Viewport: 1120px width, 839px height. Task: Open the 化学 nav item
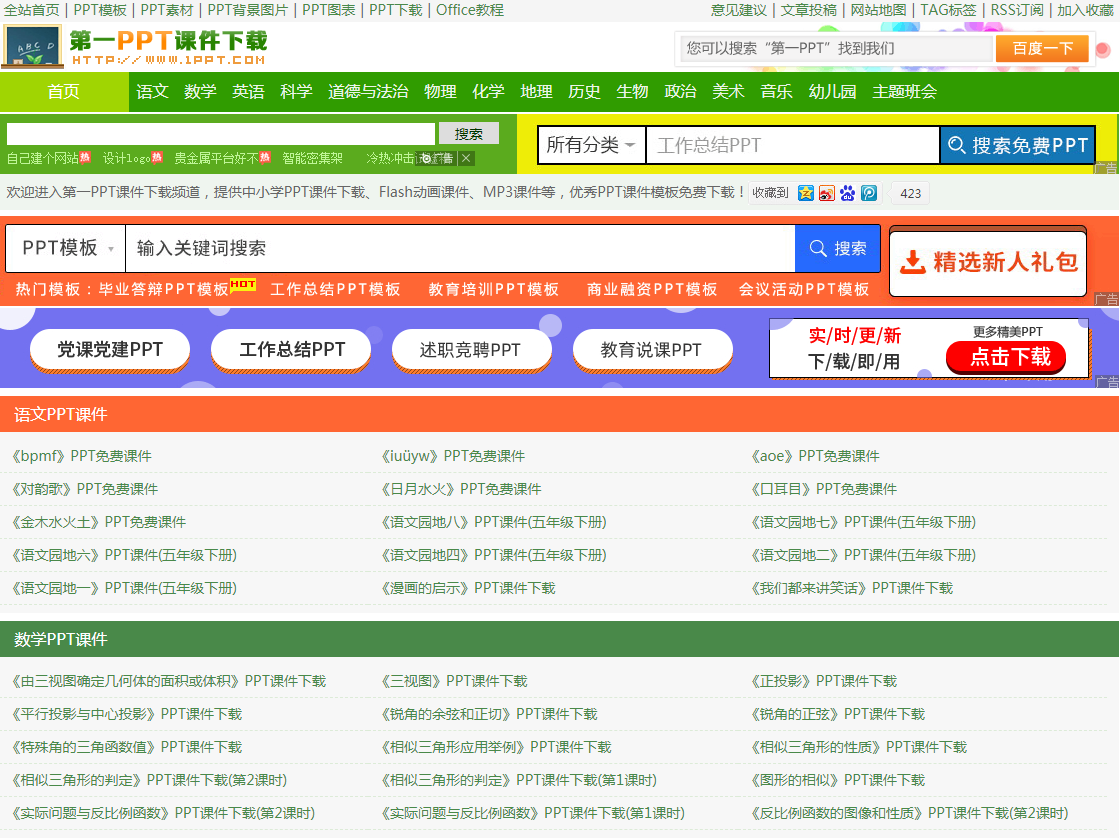click(488, 91)
